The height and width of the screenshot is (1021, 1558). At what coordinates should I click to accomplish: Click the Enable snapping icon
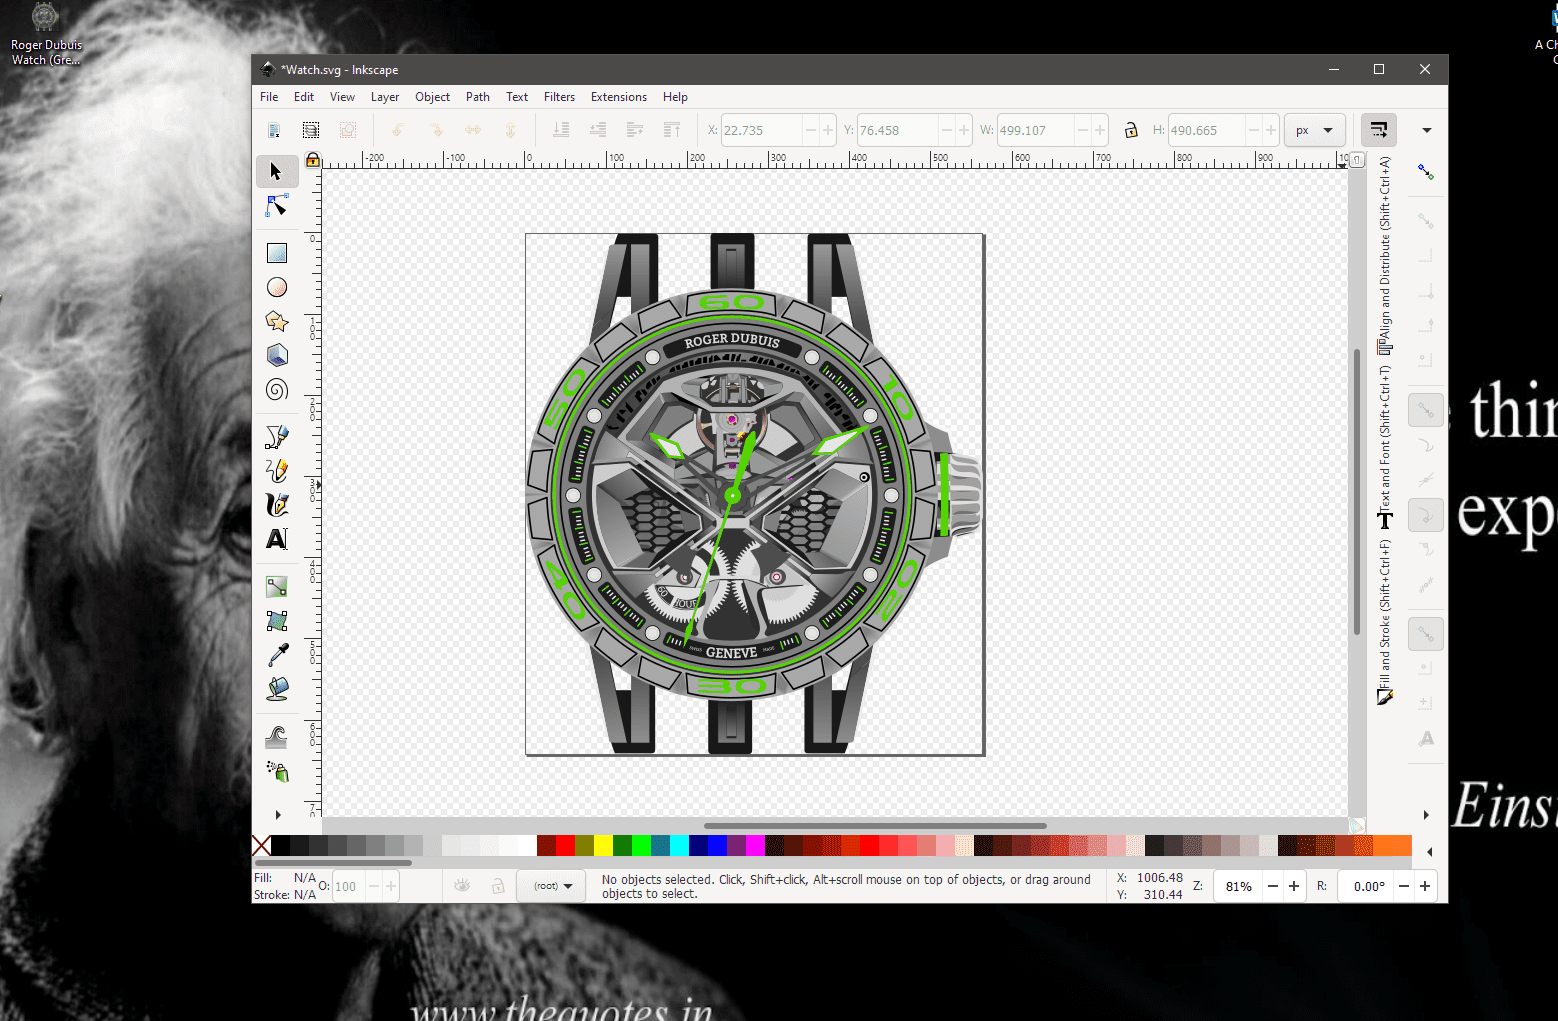pyautogui.click(x=1426, y=172)
